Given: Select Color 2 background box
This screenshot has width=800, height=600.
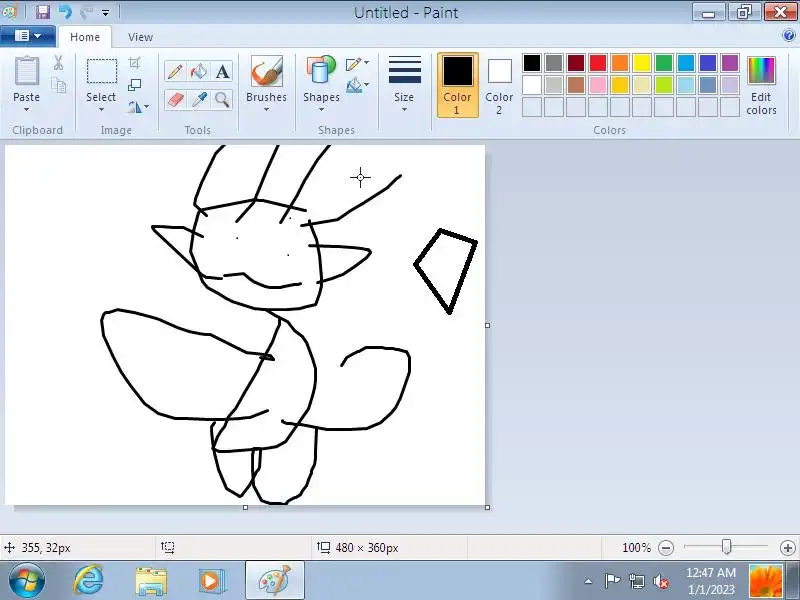Looking at the screenshot, I should 499,85.
